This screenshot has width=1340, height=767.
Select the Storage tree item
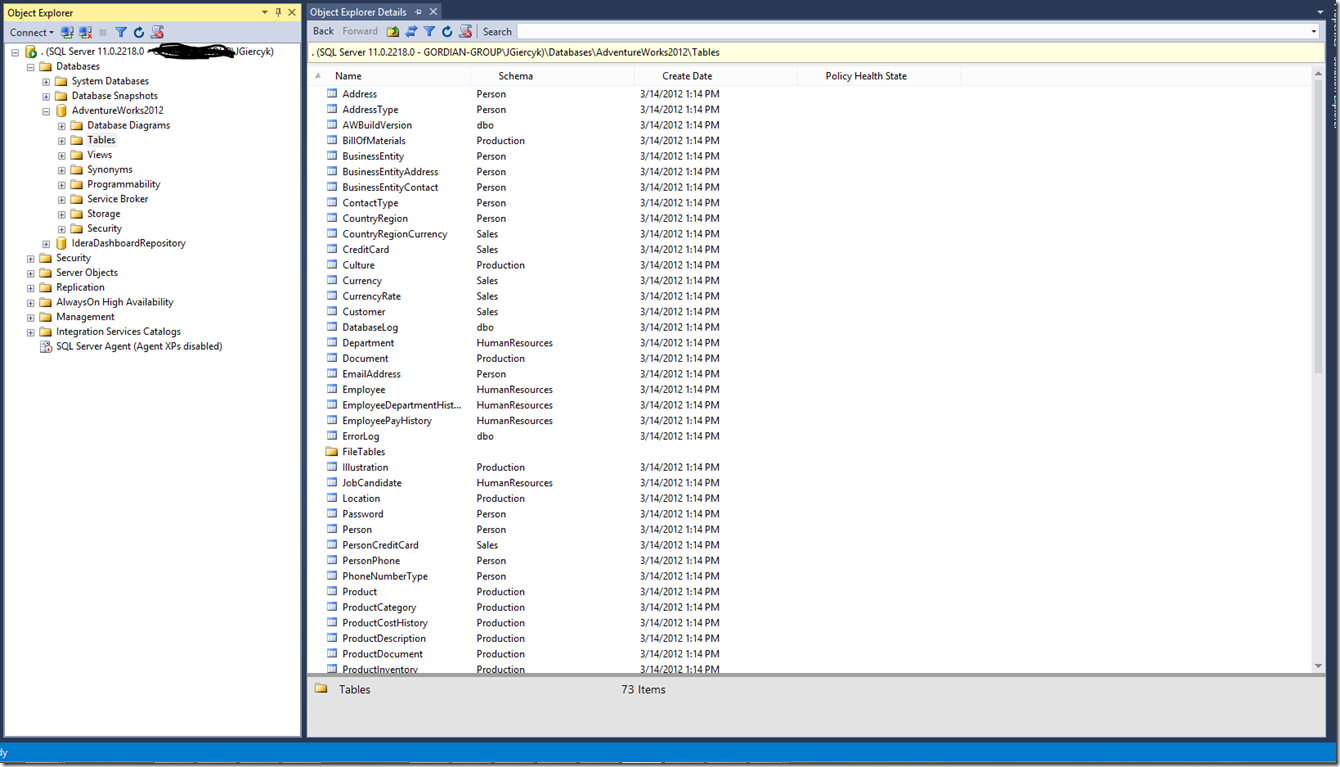point(103,214)
